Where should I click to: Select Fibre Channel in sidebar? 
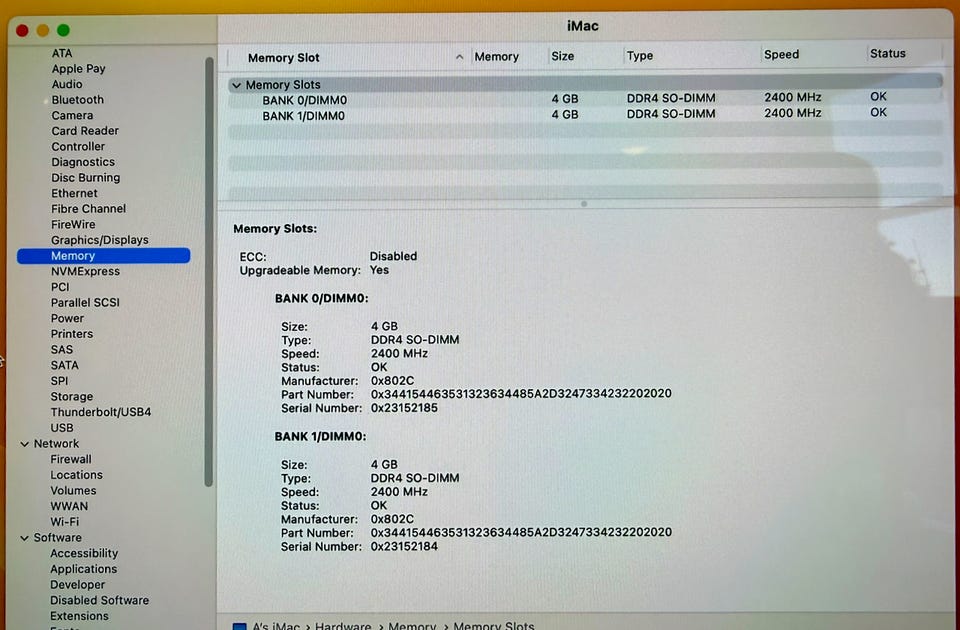click(88, 209)
